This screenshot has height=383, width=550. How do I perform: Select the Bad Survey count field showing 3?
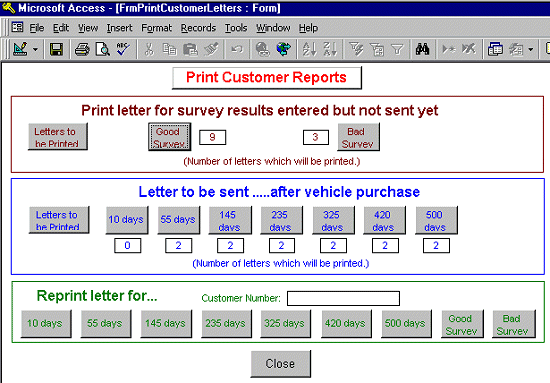tap(316, 137)
